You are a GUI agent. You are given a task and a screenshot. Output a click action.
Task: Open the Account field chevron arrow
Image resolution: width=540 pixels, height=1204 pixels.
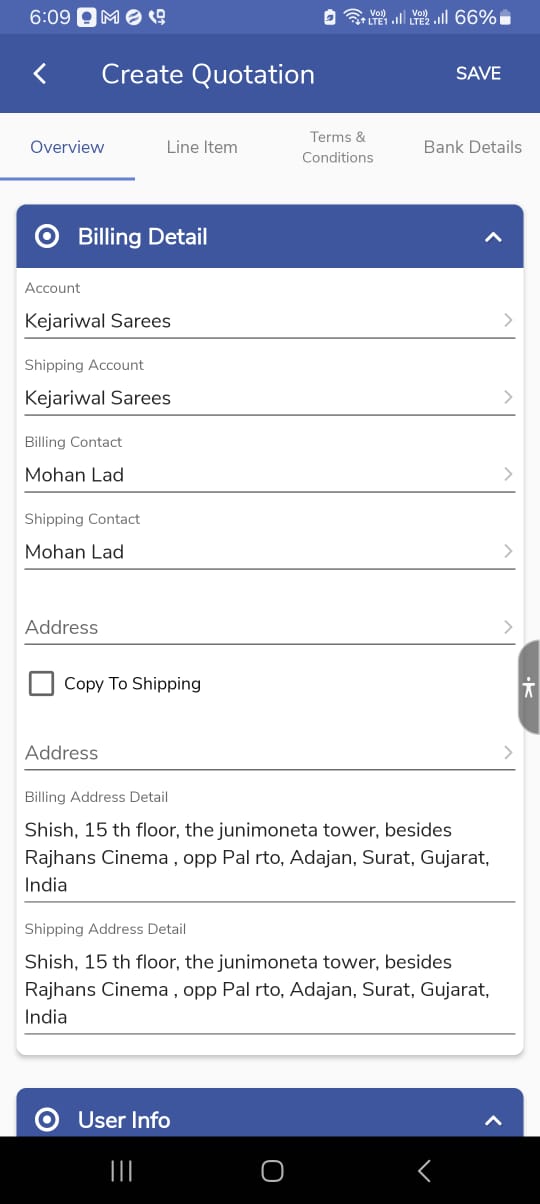(508, 320)
